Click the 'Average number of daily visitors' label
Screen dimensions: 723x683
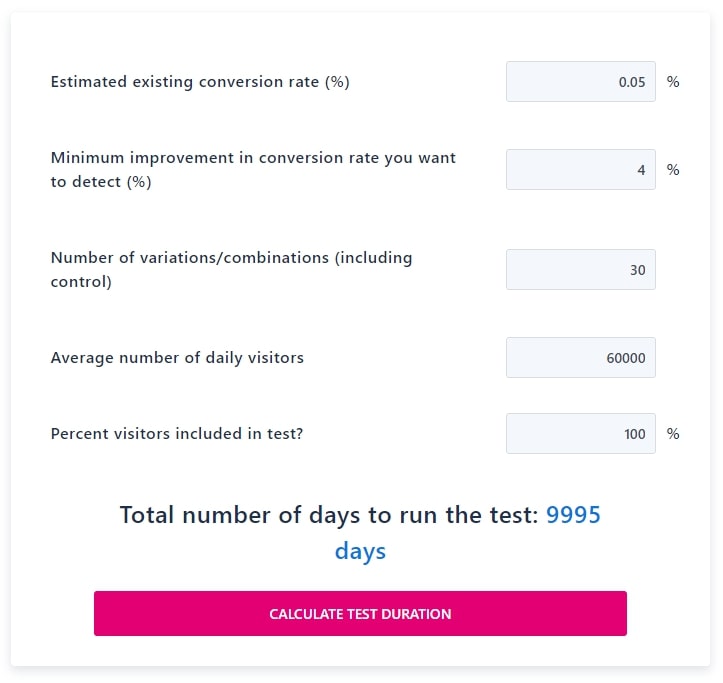(x=177, y=357)
